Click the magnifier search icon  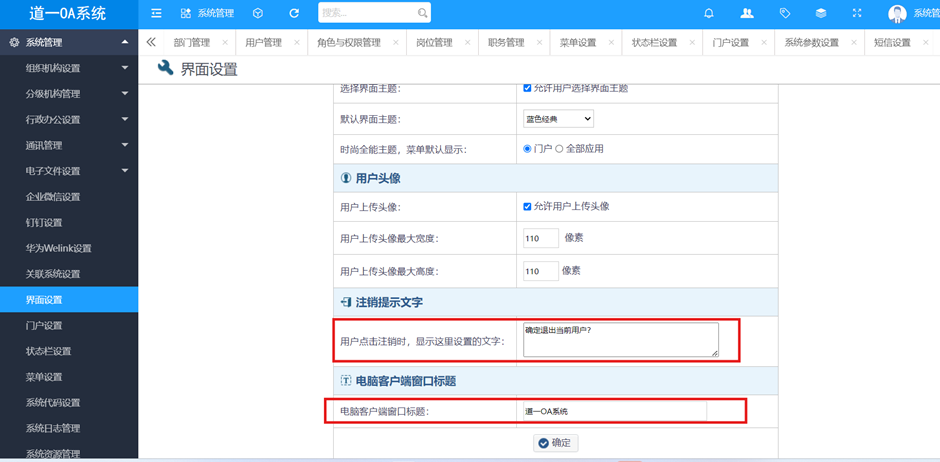click(x=423, y=13)
